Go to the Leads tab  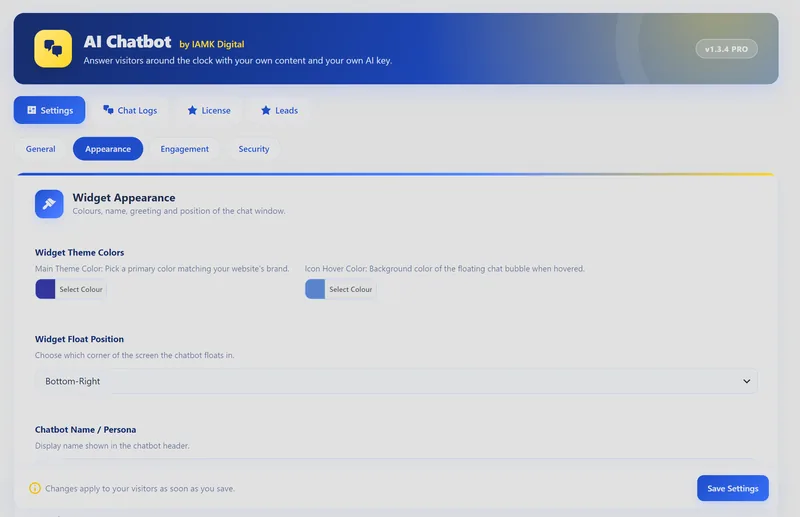tap(279, 110)
